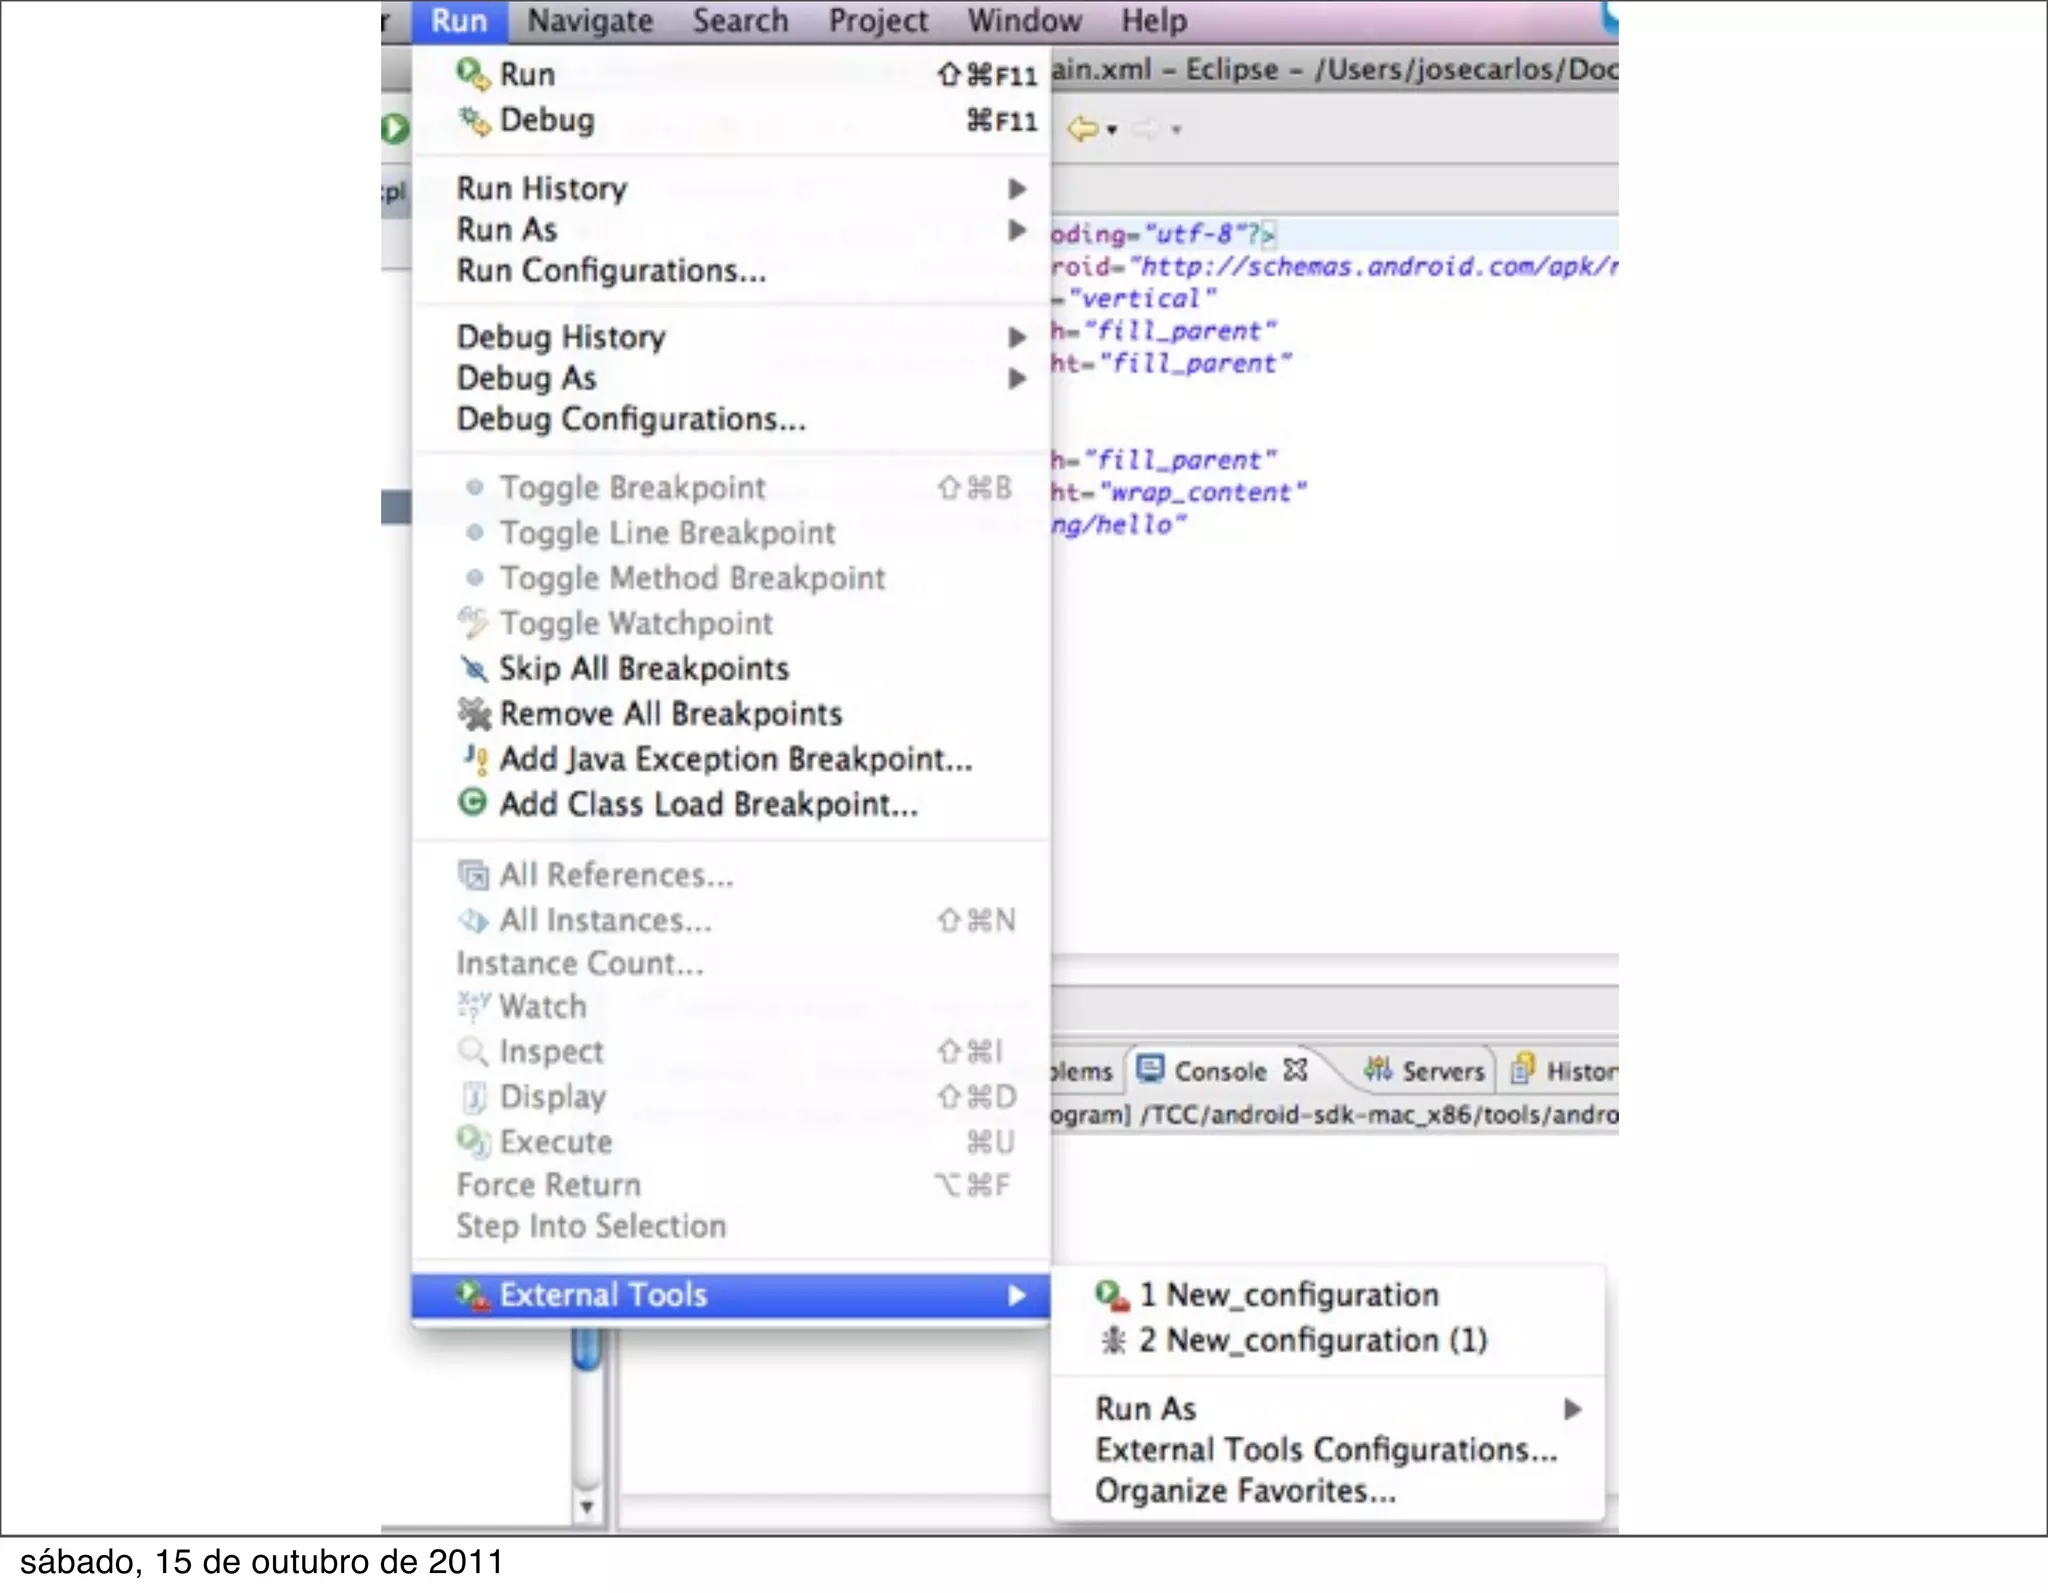Viewport: 2048px width, 1593px height.
Task: Click the yellow back navigation arrow
Action: coord(1081,129)
